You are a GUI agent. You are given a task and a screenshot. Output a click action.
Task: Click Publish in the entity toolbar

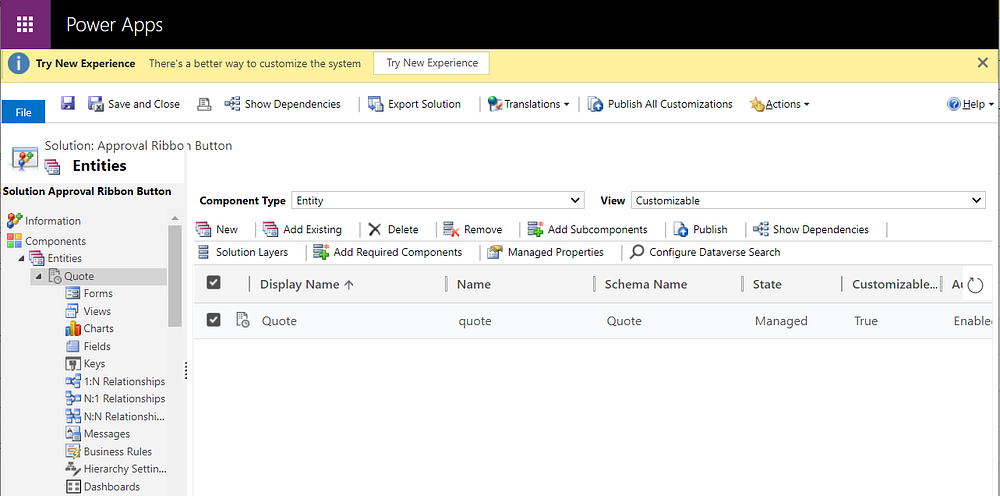coord(700,229)
